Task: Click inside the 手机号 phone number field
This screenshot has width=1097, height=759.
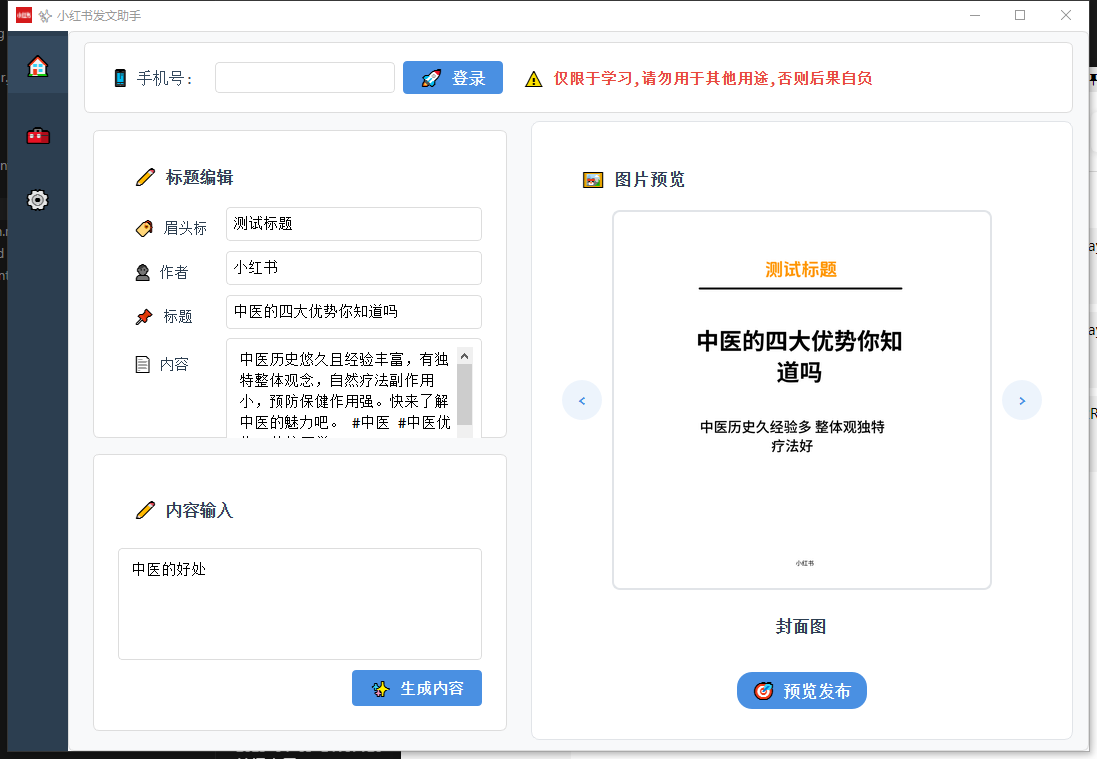Action: [304, 77]
